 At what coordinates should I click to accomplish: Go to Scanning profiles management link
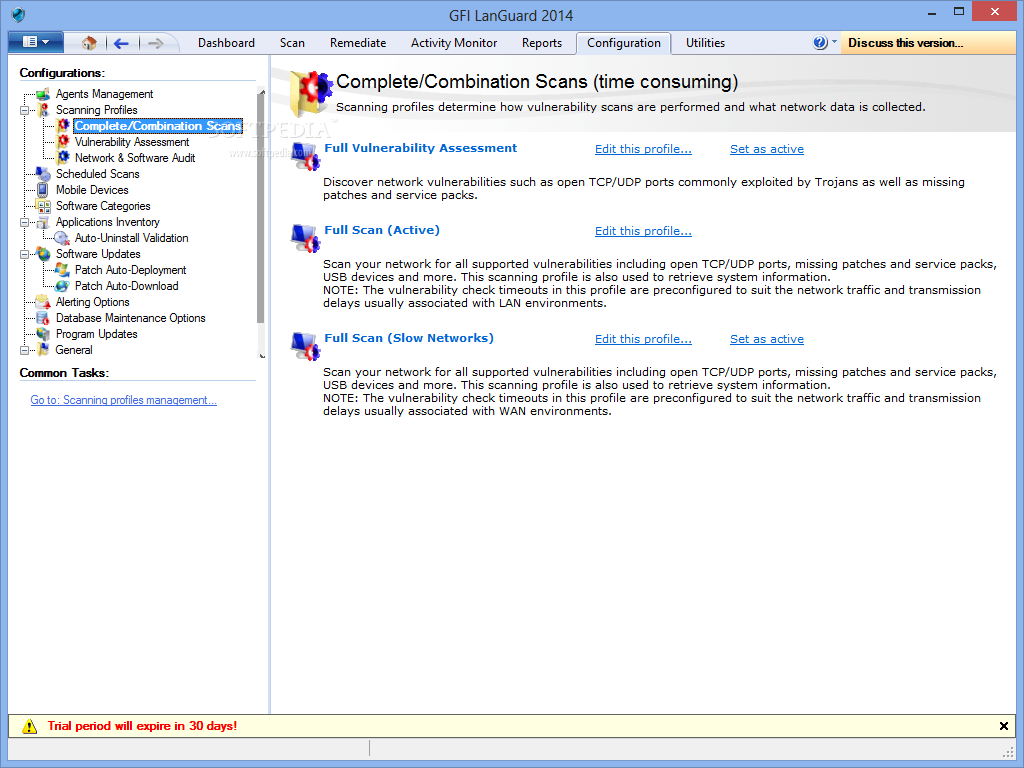123,400
